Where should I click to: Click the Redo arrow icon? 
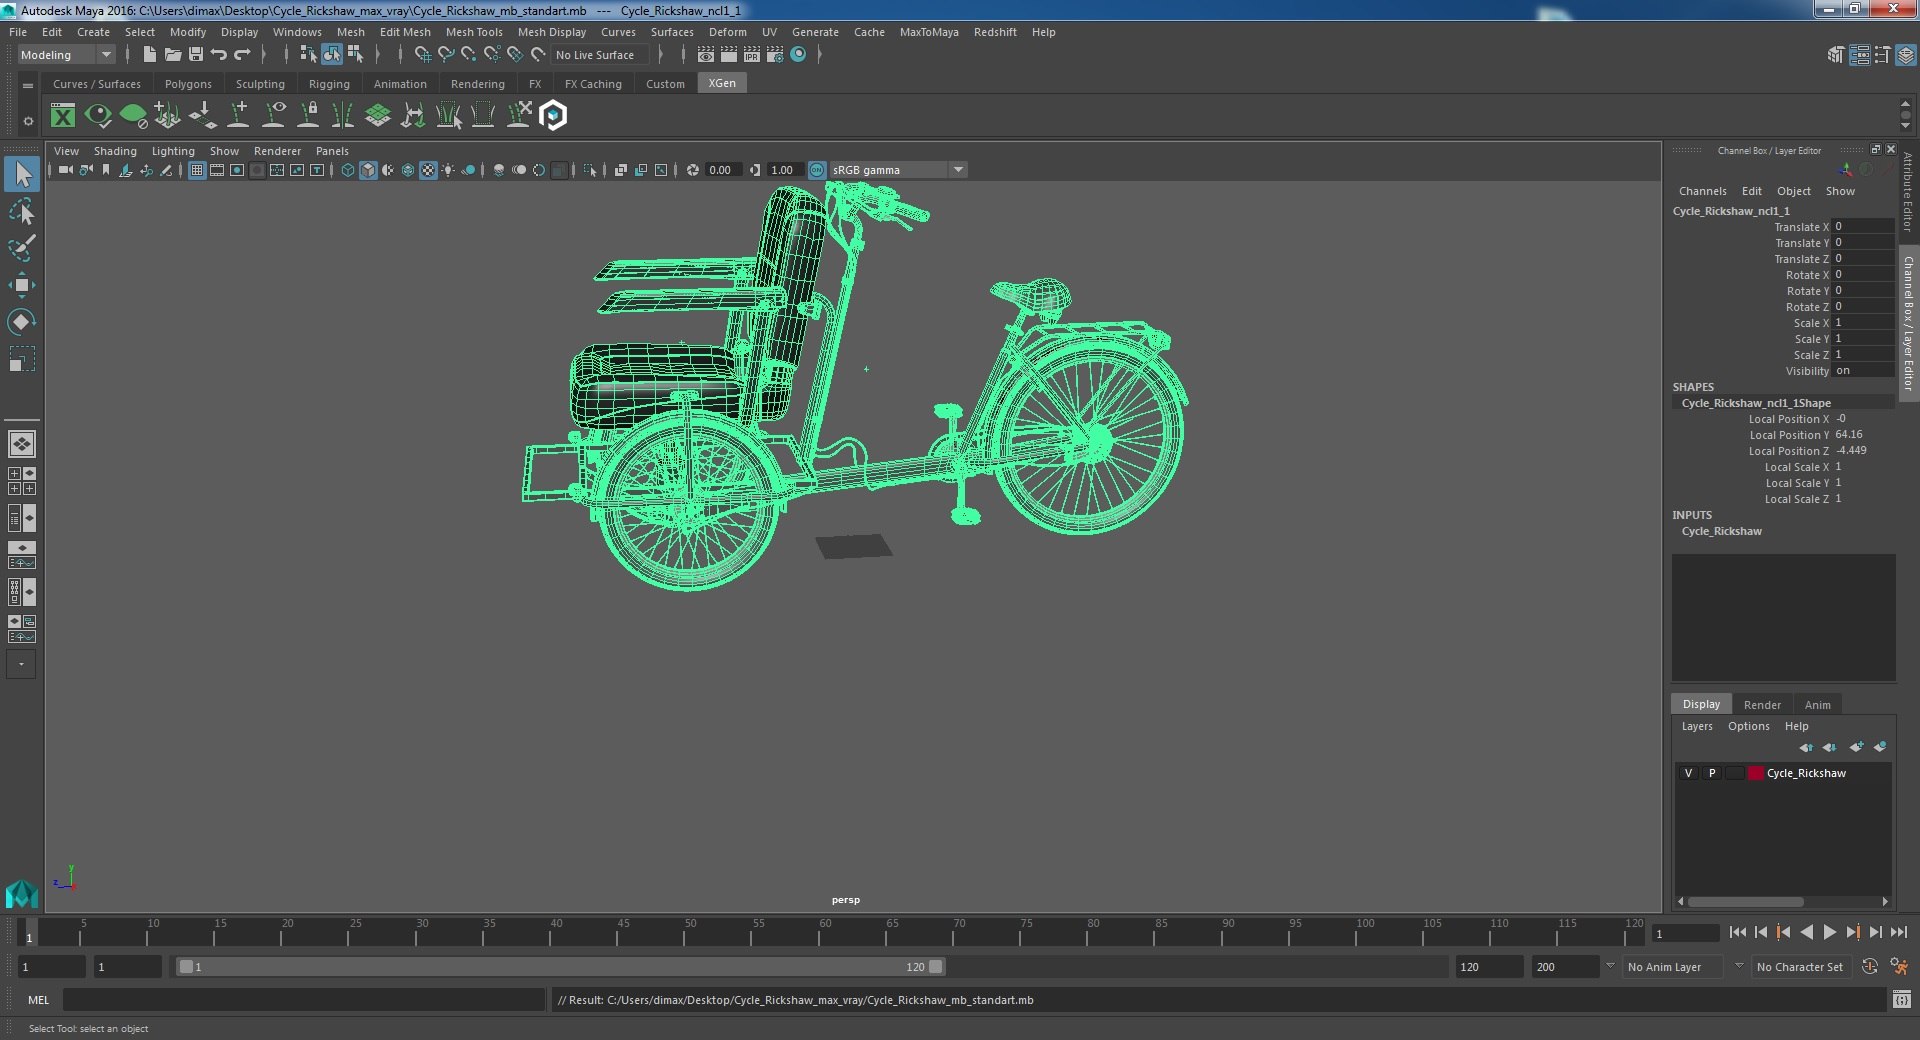pyautogui.click(x=242, y=55)
